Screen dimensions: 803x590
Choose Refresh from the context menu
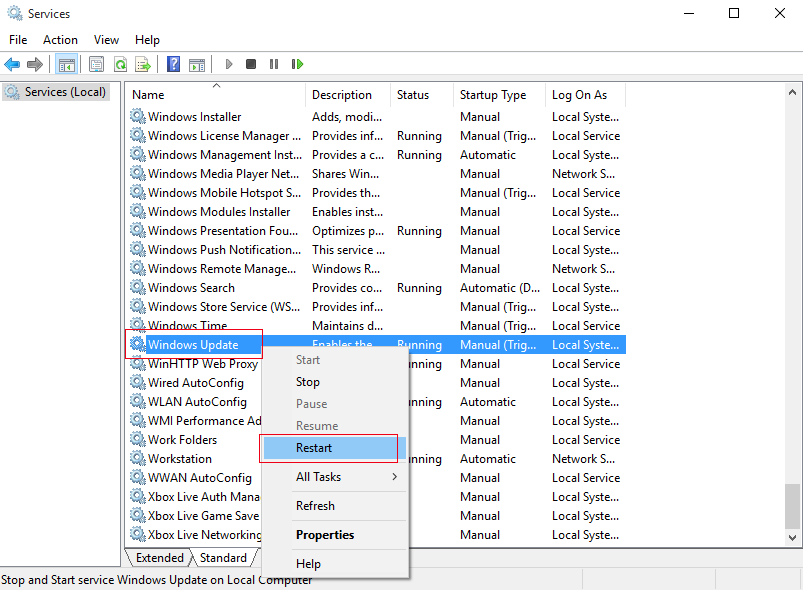[335, 506]
